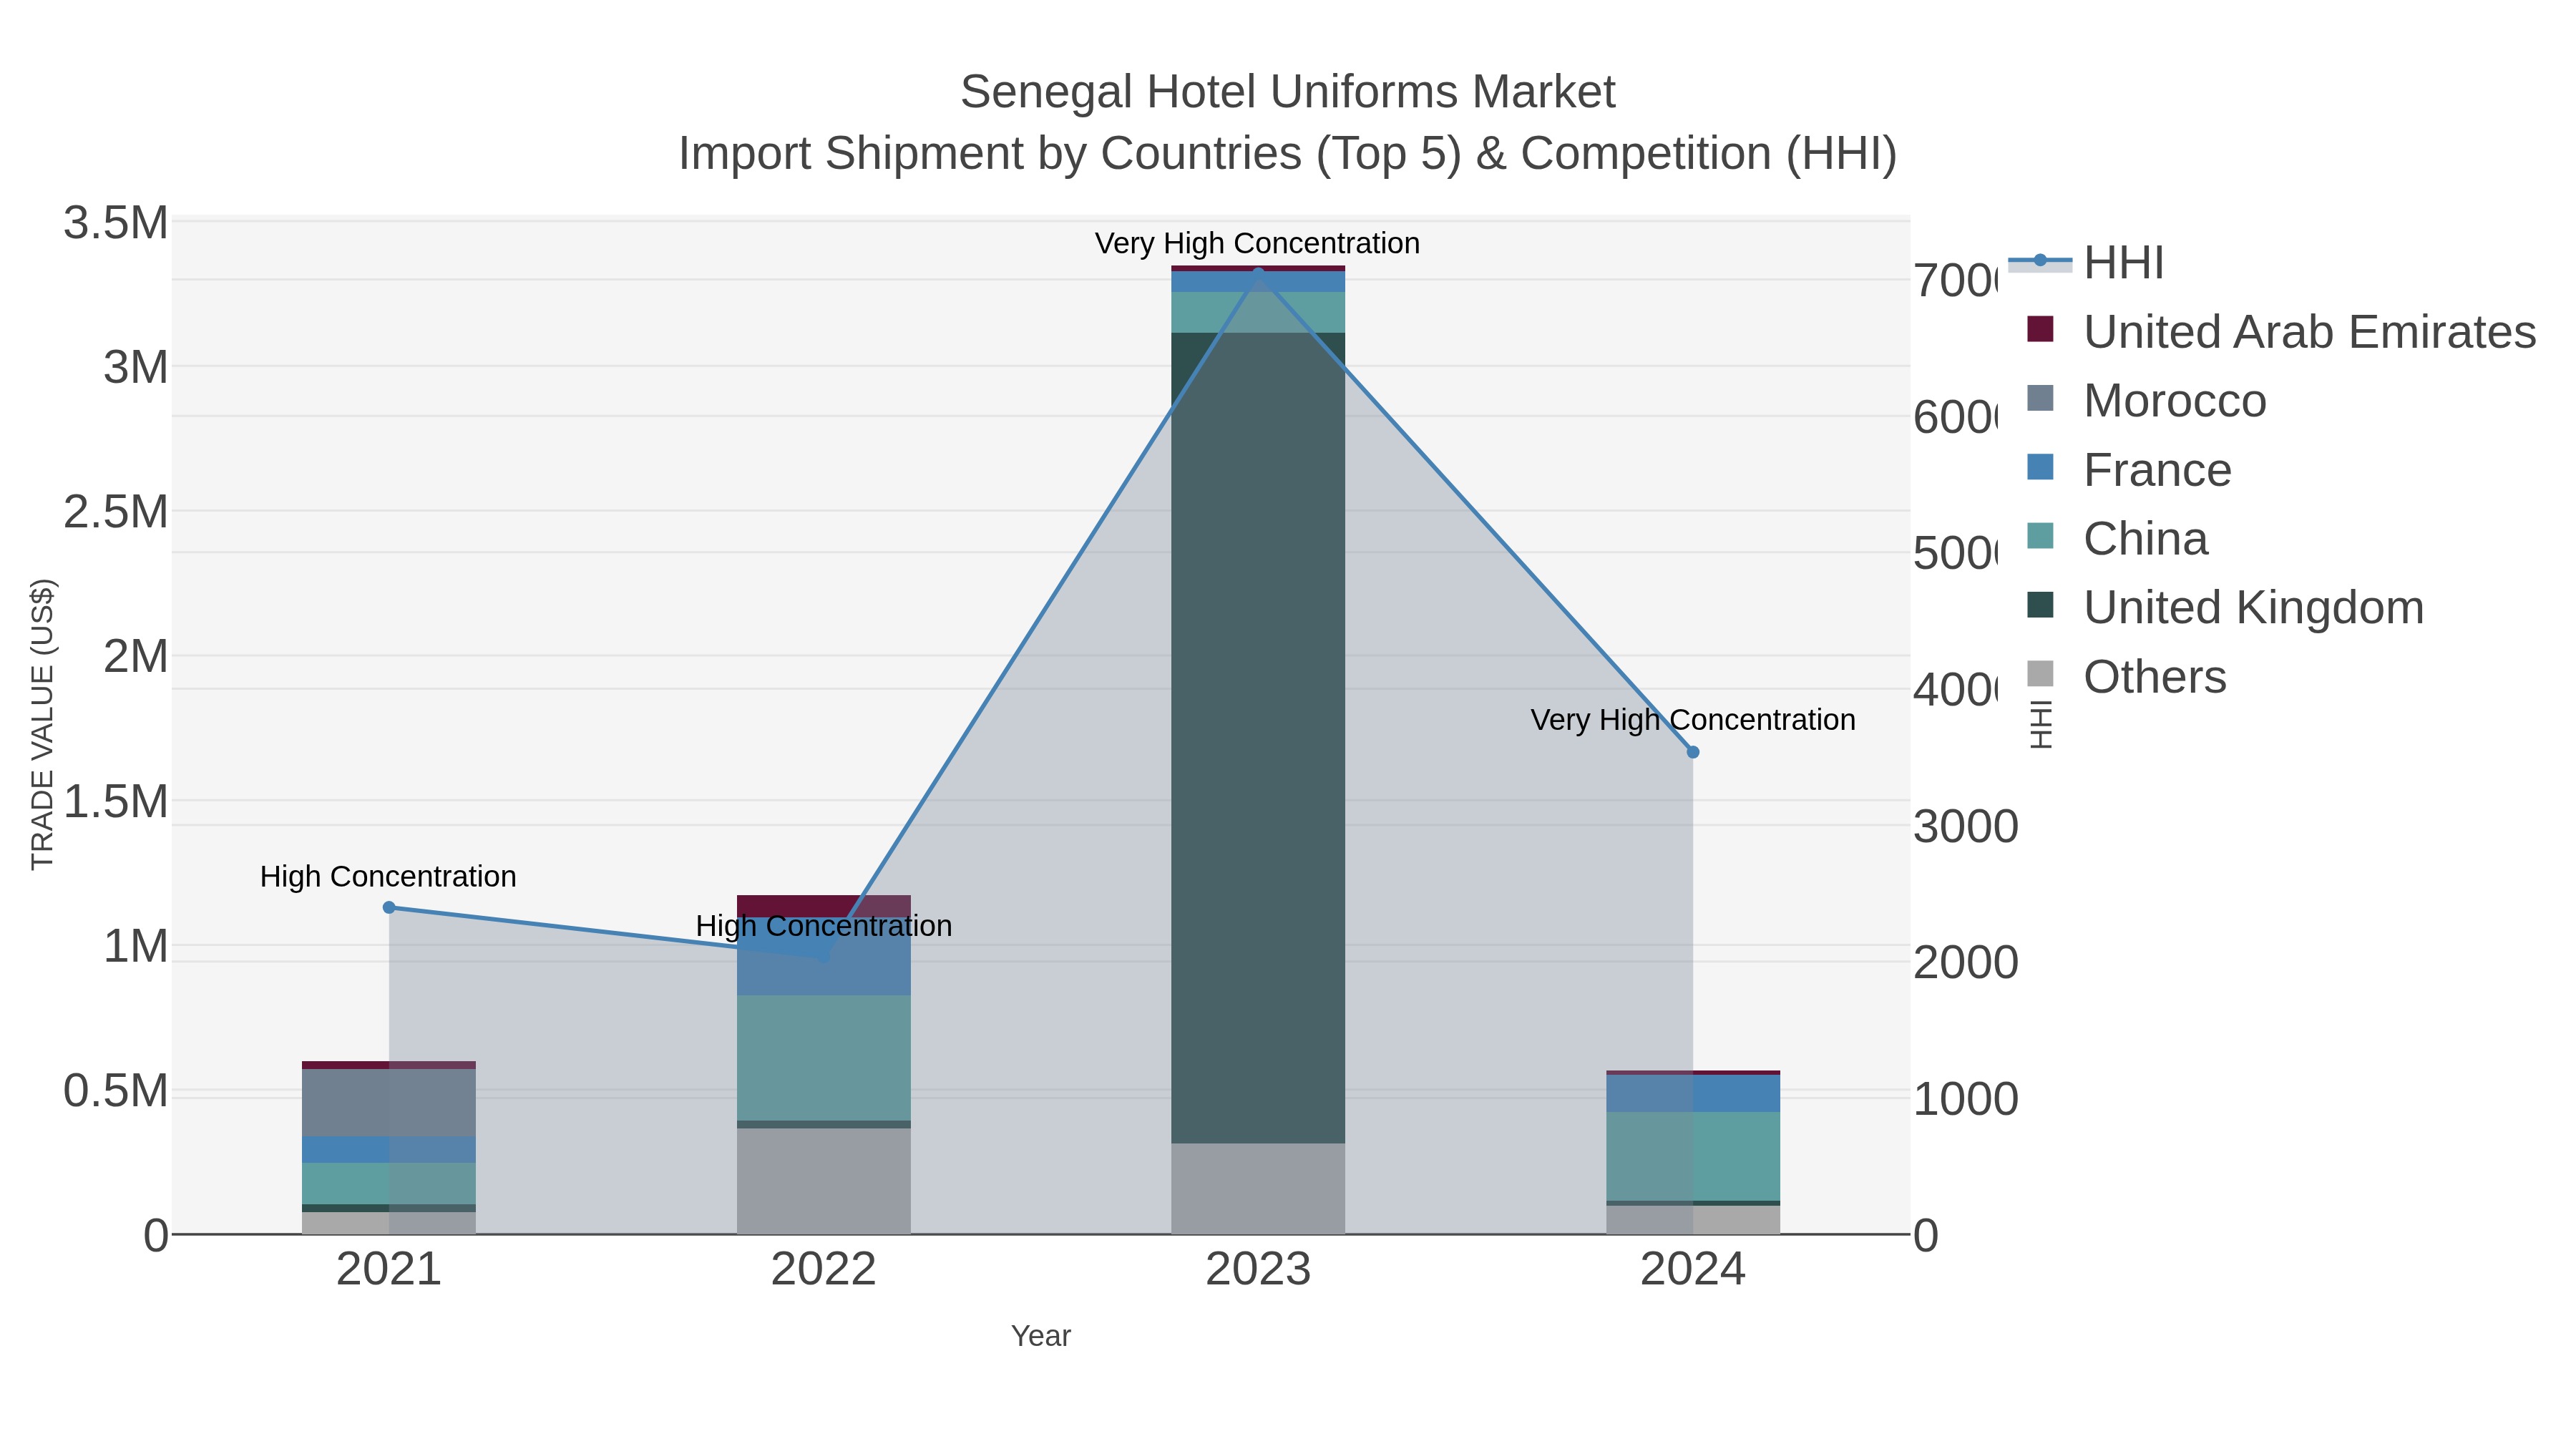This screenshot has height=1449, width=2576.
Task: Click the UAE segment atop 2022 bar
Action: (823, 906)
